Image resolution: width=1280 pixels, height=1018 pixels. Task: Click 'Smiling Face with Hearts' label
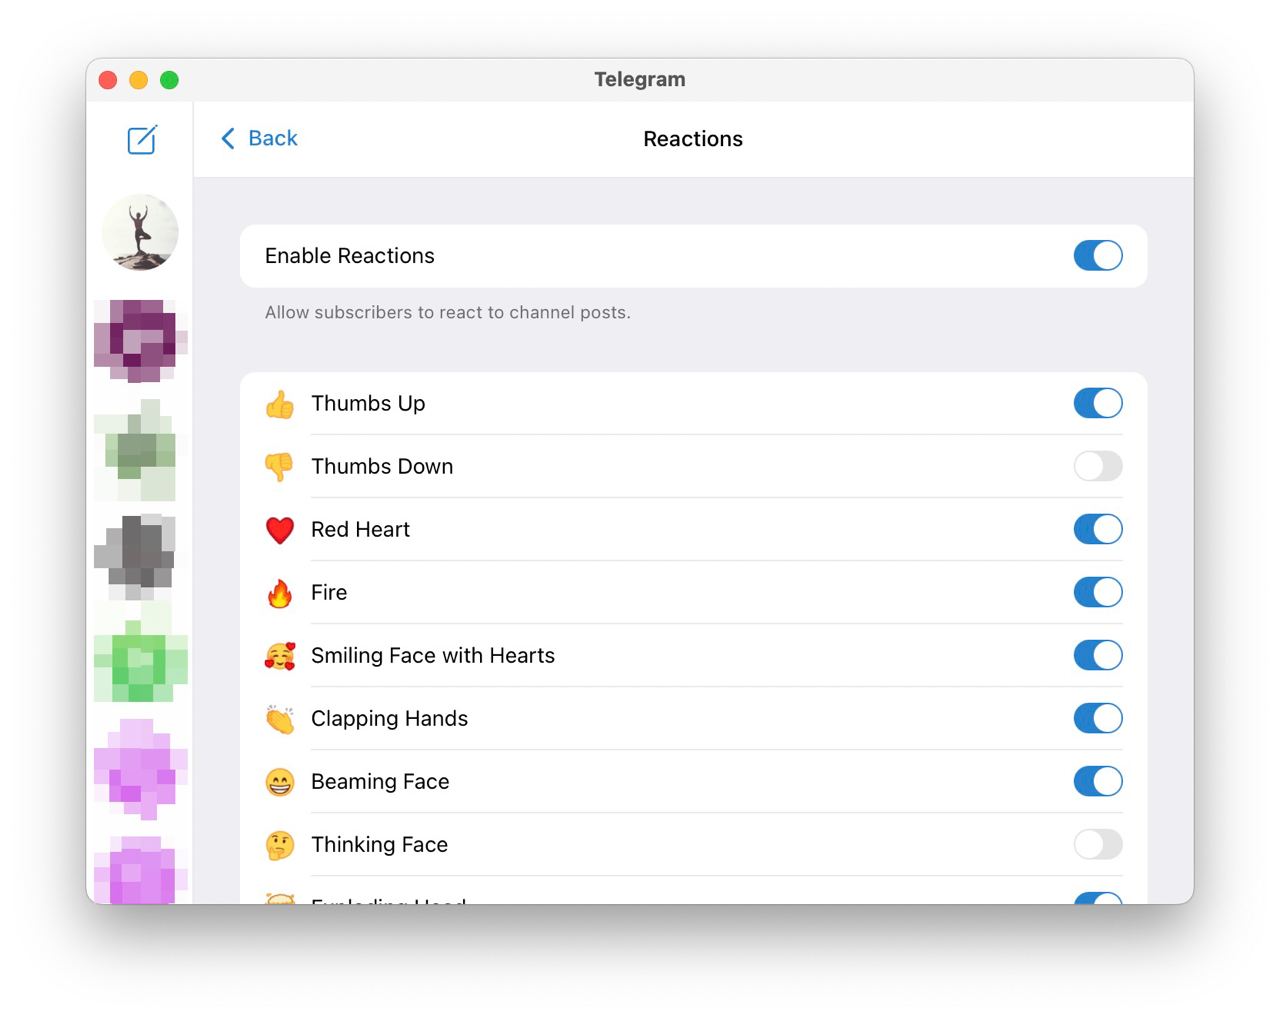[x=433, y=655]
